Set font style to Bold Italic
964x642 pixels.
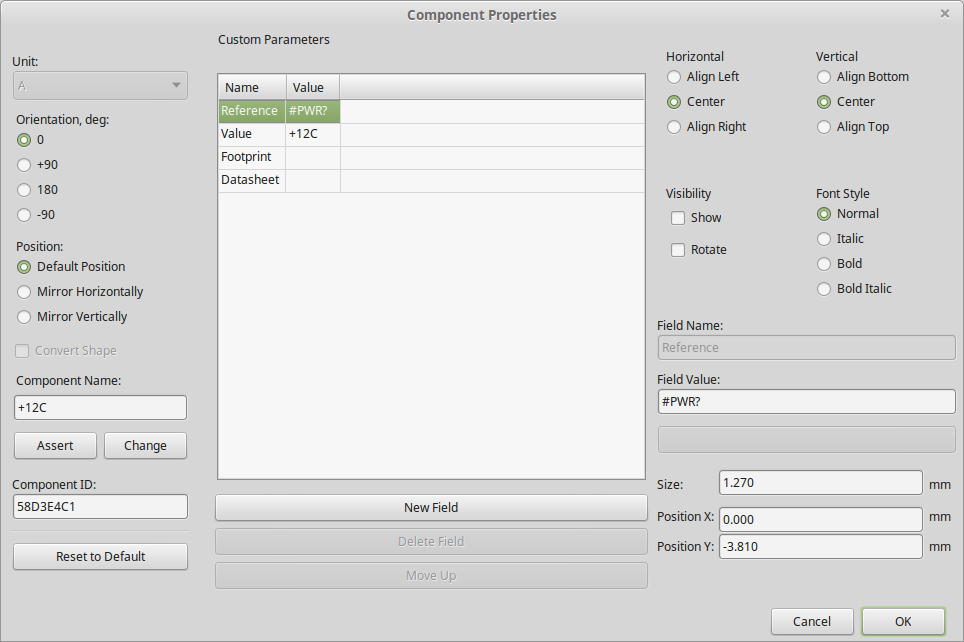click(824, 289)
